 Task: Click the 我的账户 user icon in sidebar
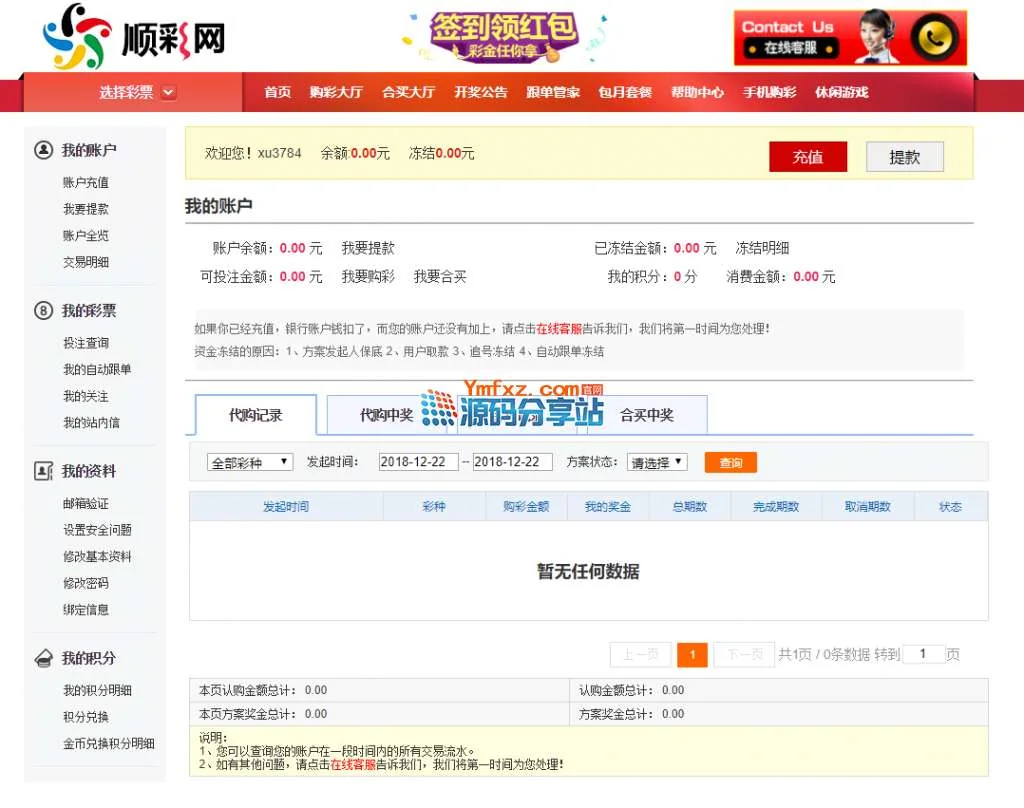pos(43,150)
